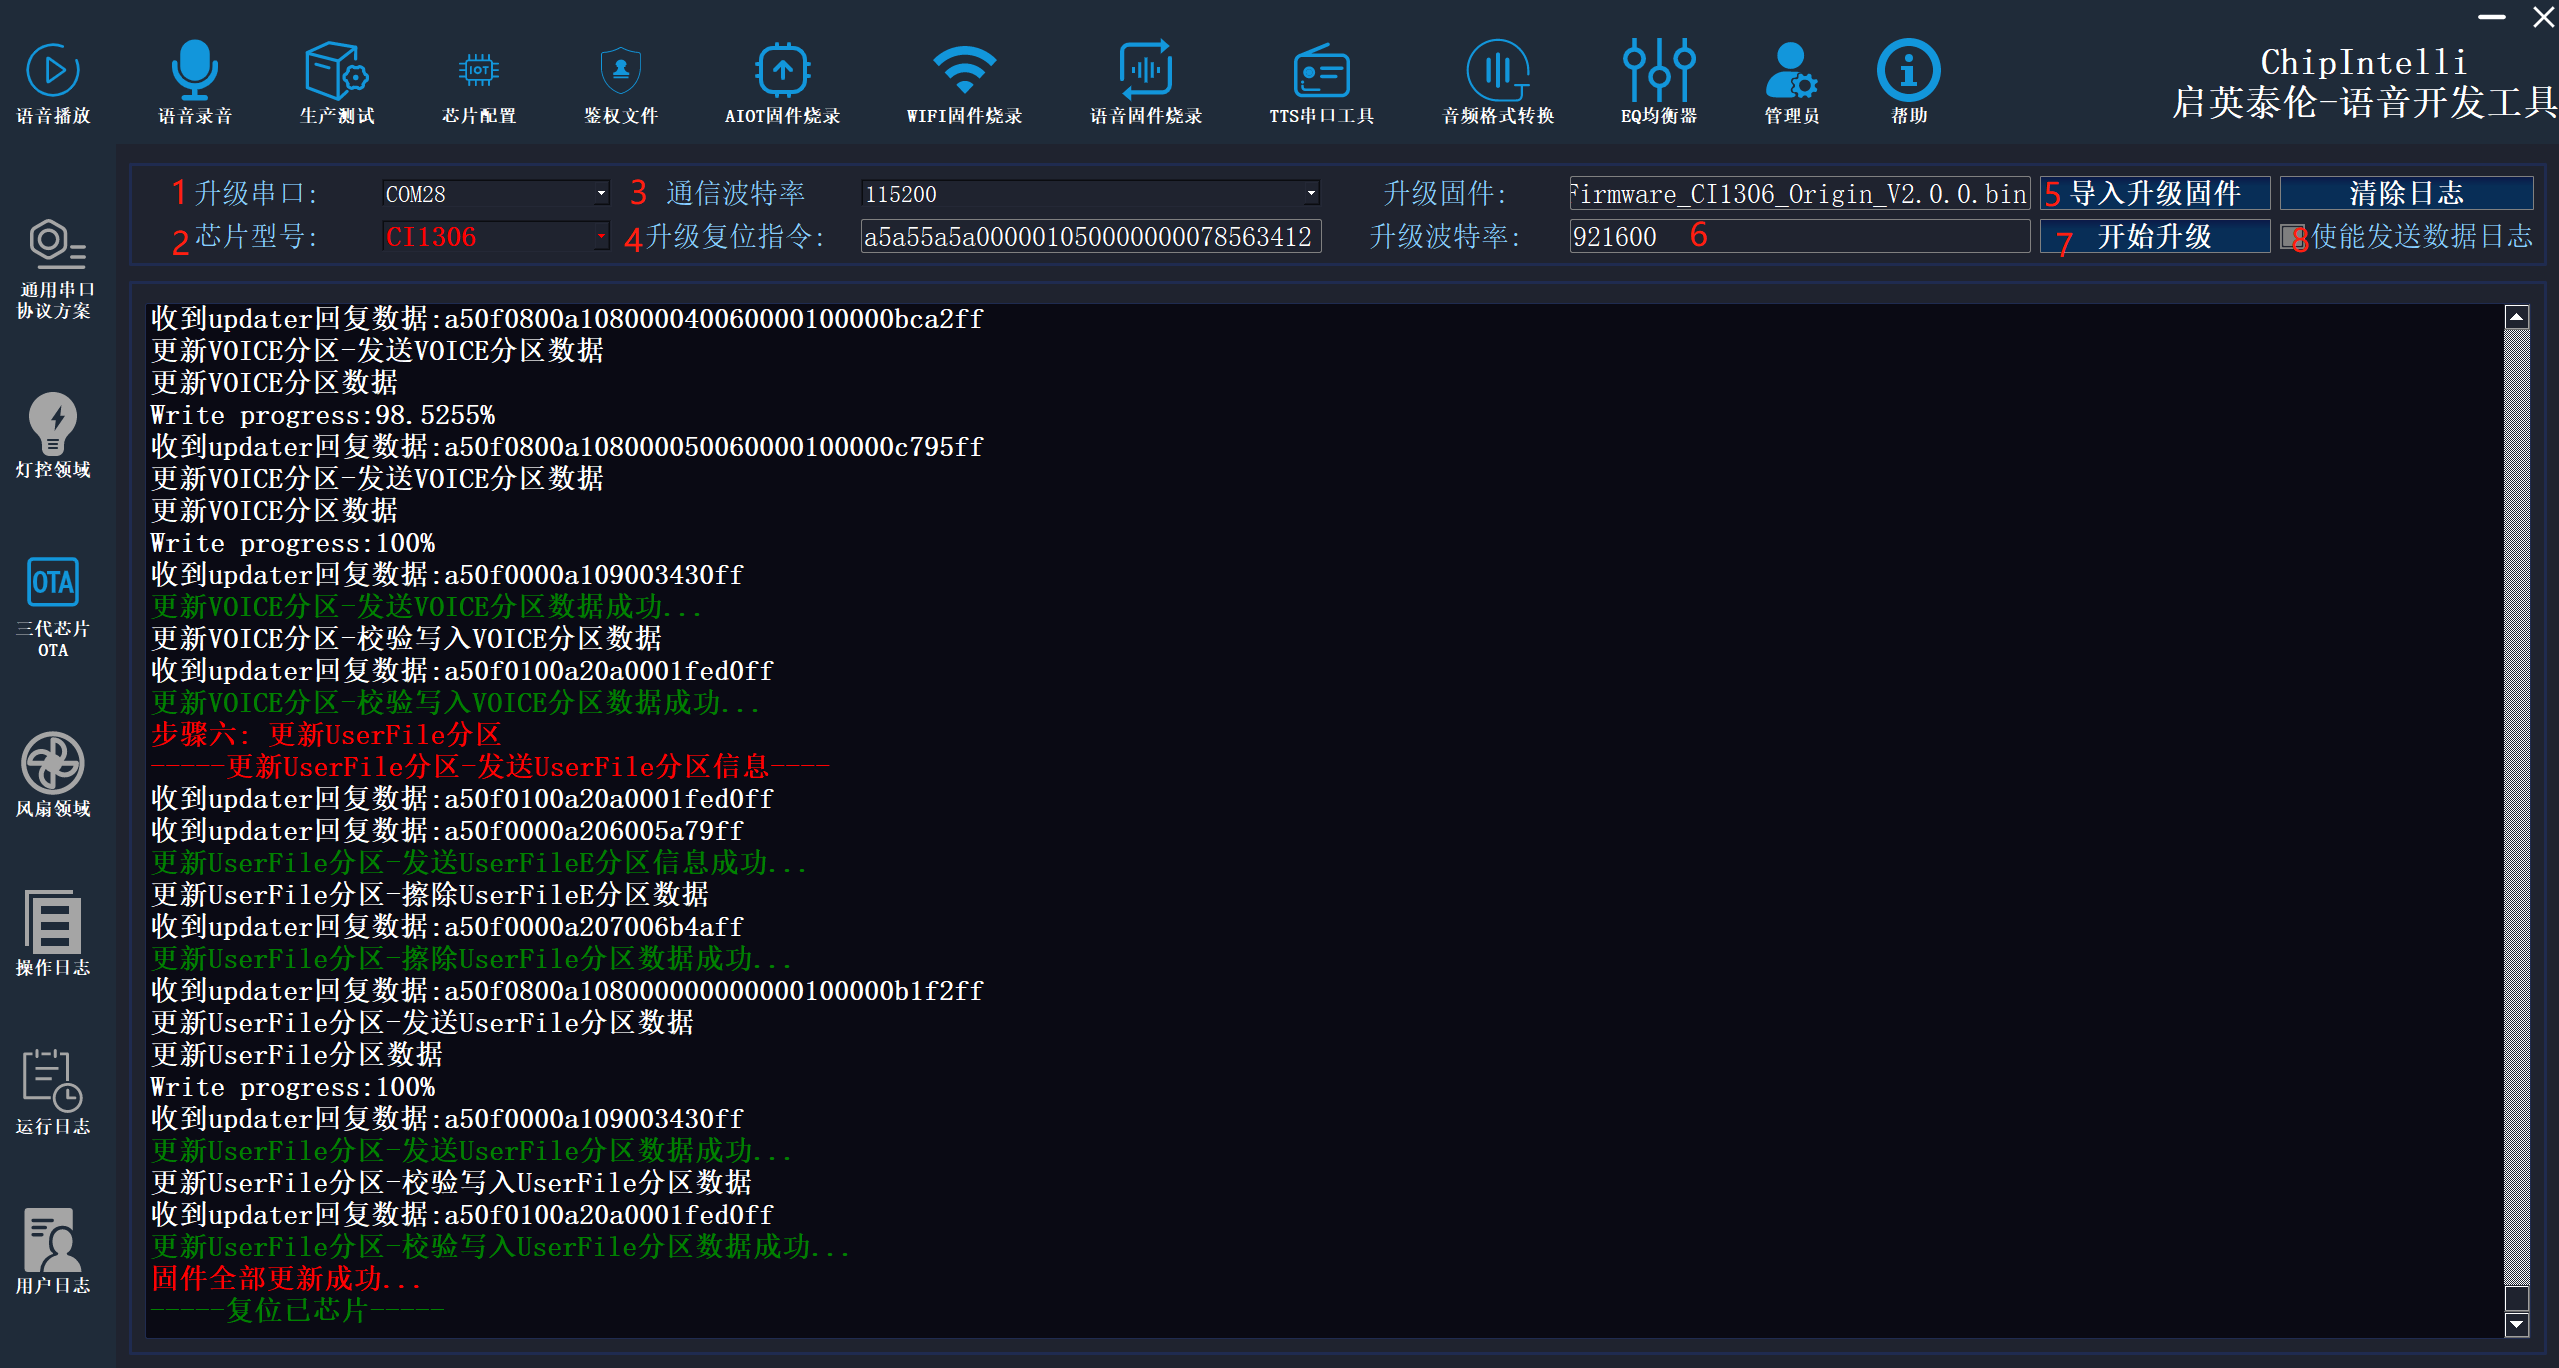Screen dimensions: 2559x1368
Task: Open the 语音播放 voice playback tool
Action: coord(53,82)
